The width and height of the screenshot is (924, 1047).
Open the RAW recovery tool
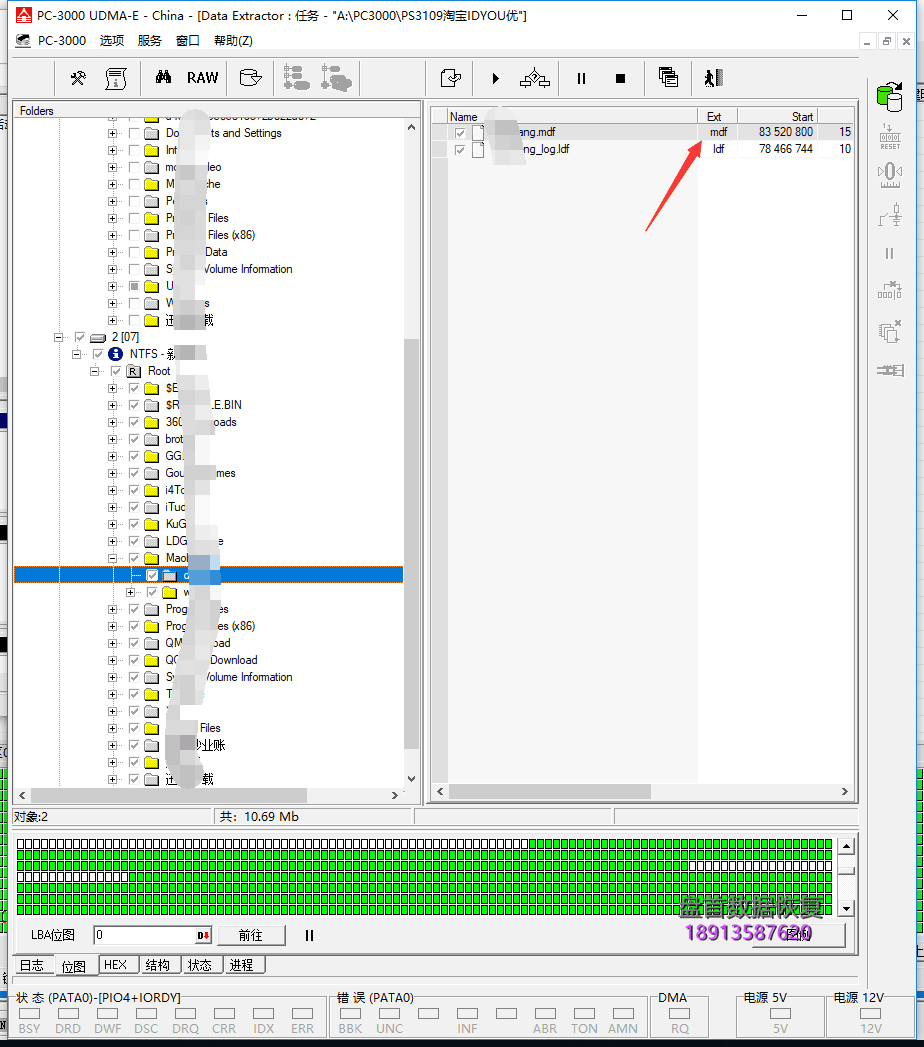[x=202, y=78]
